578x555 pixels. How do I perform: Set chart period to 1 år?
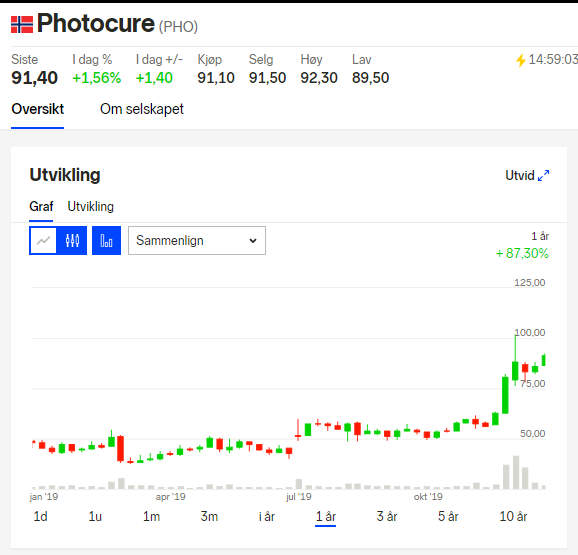pos(325,516)
